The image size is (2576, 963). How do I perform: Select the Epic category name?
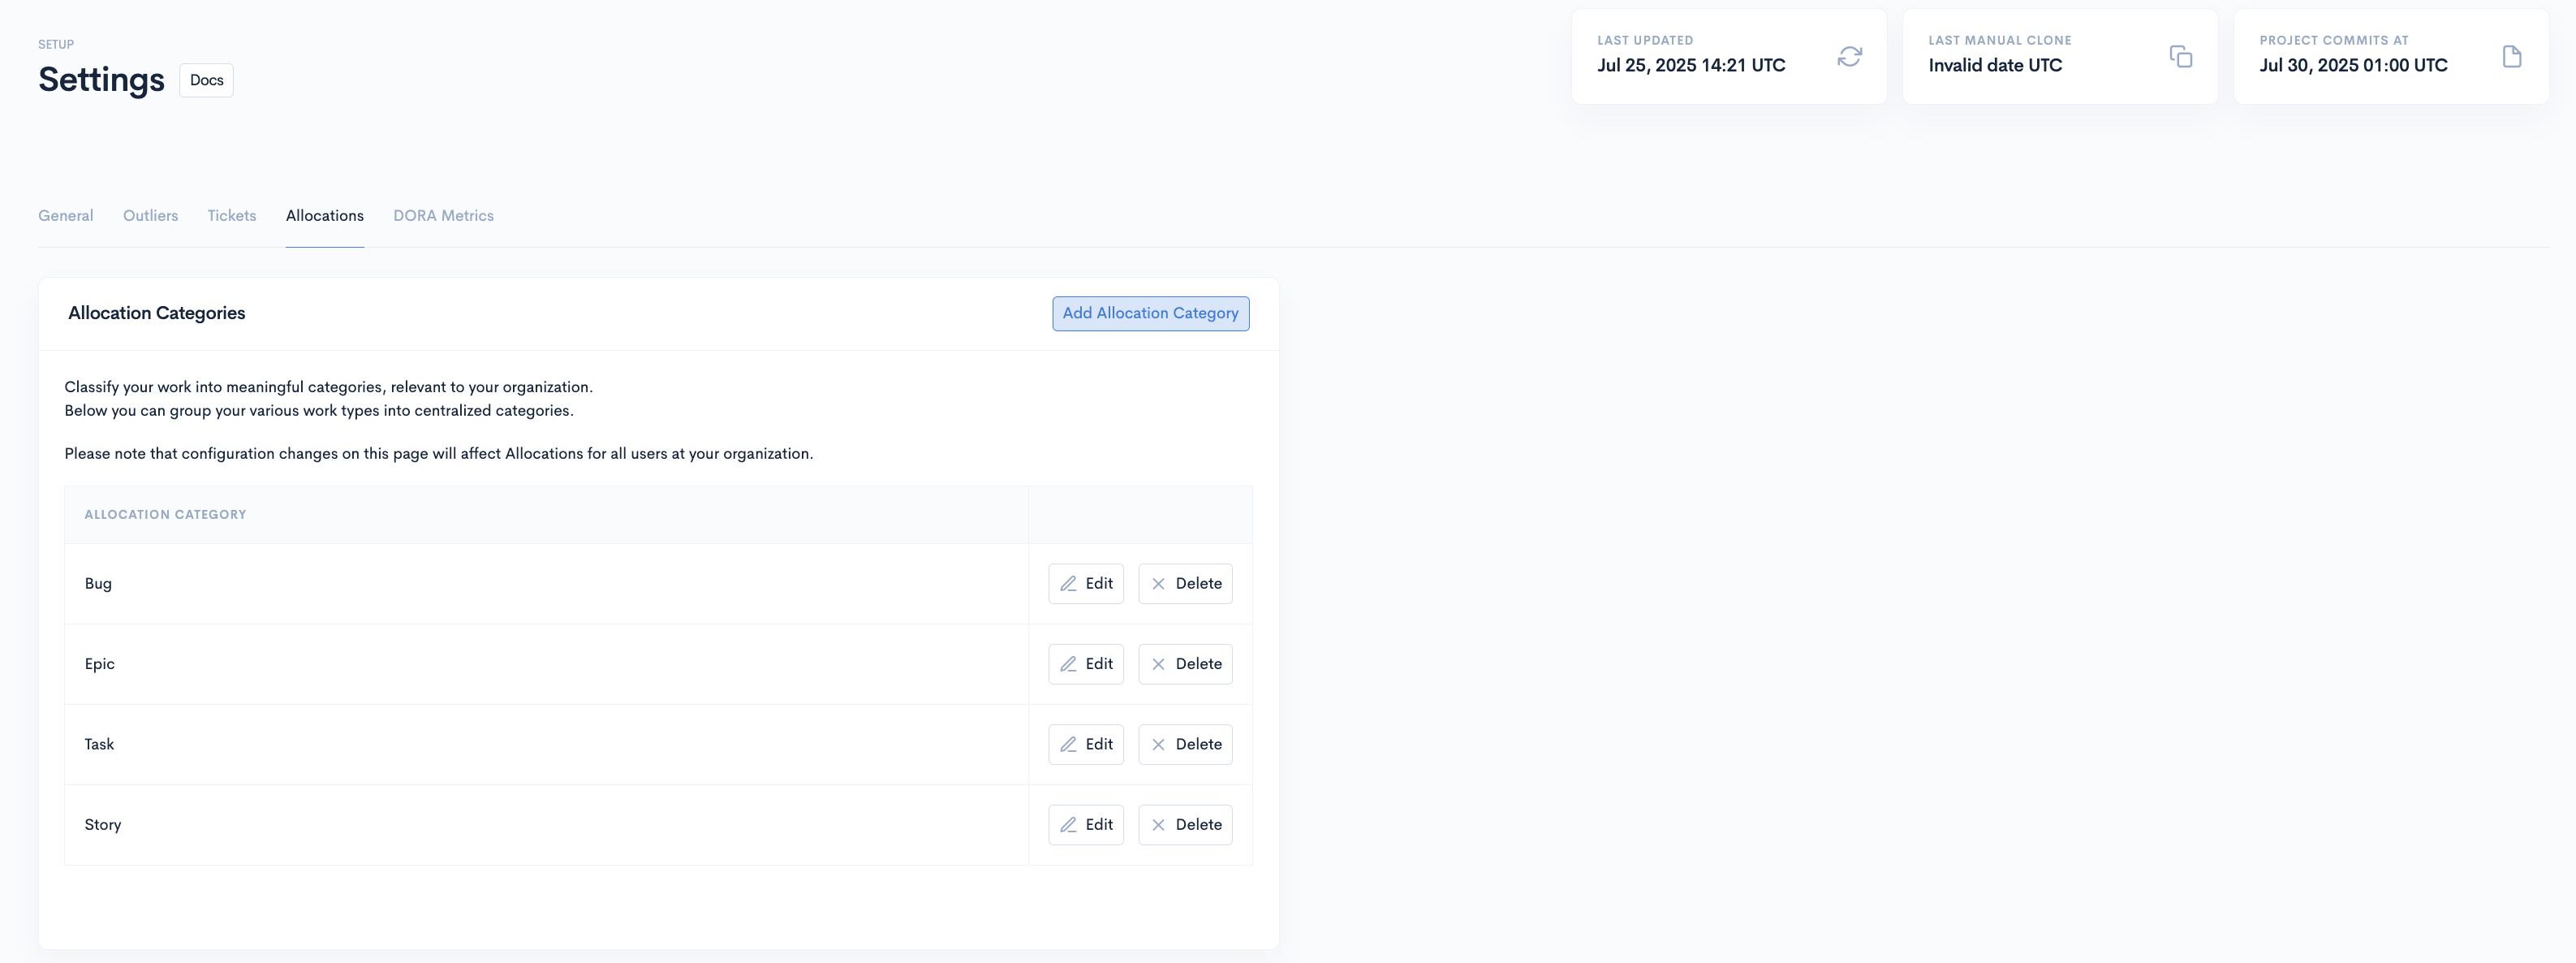click(99, 664)
